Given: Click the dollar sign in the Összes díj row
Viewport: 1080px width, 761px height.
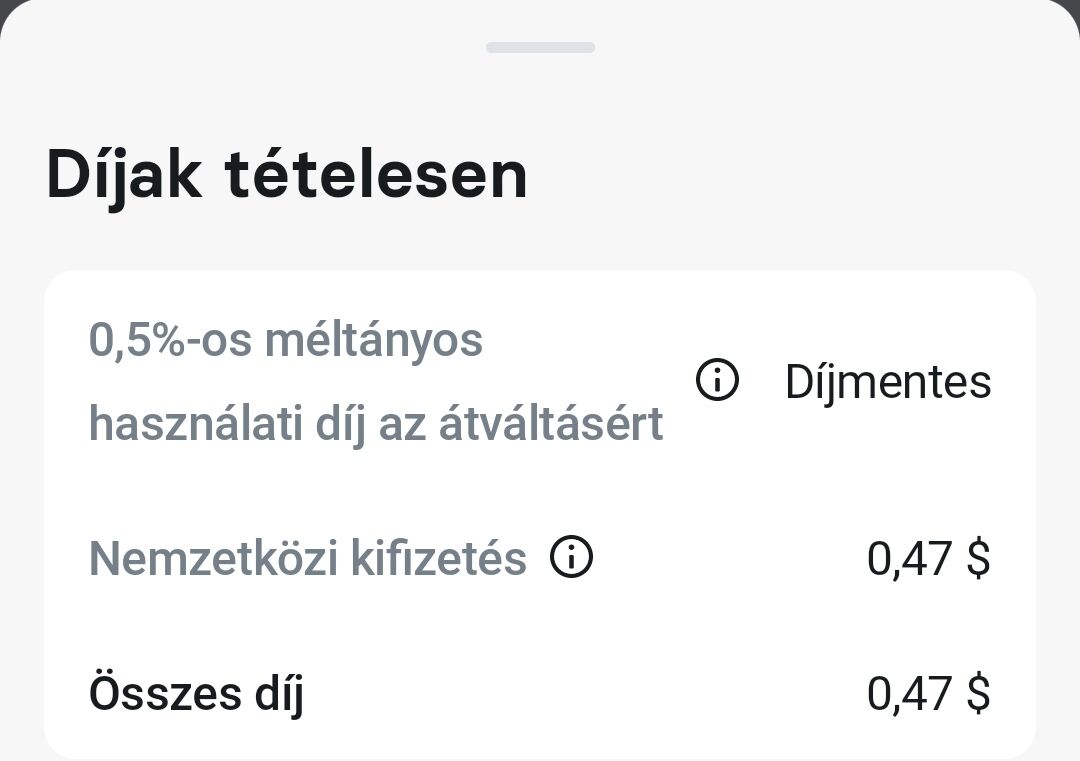Looking at the screenshot, I should click(x=978, y=694).
